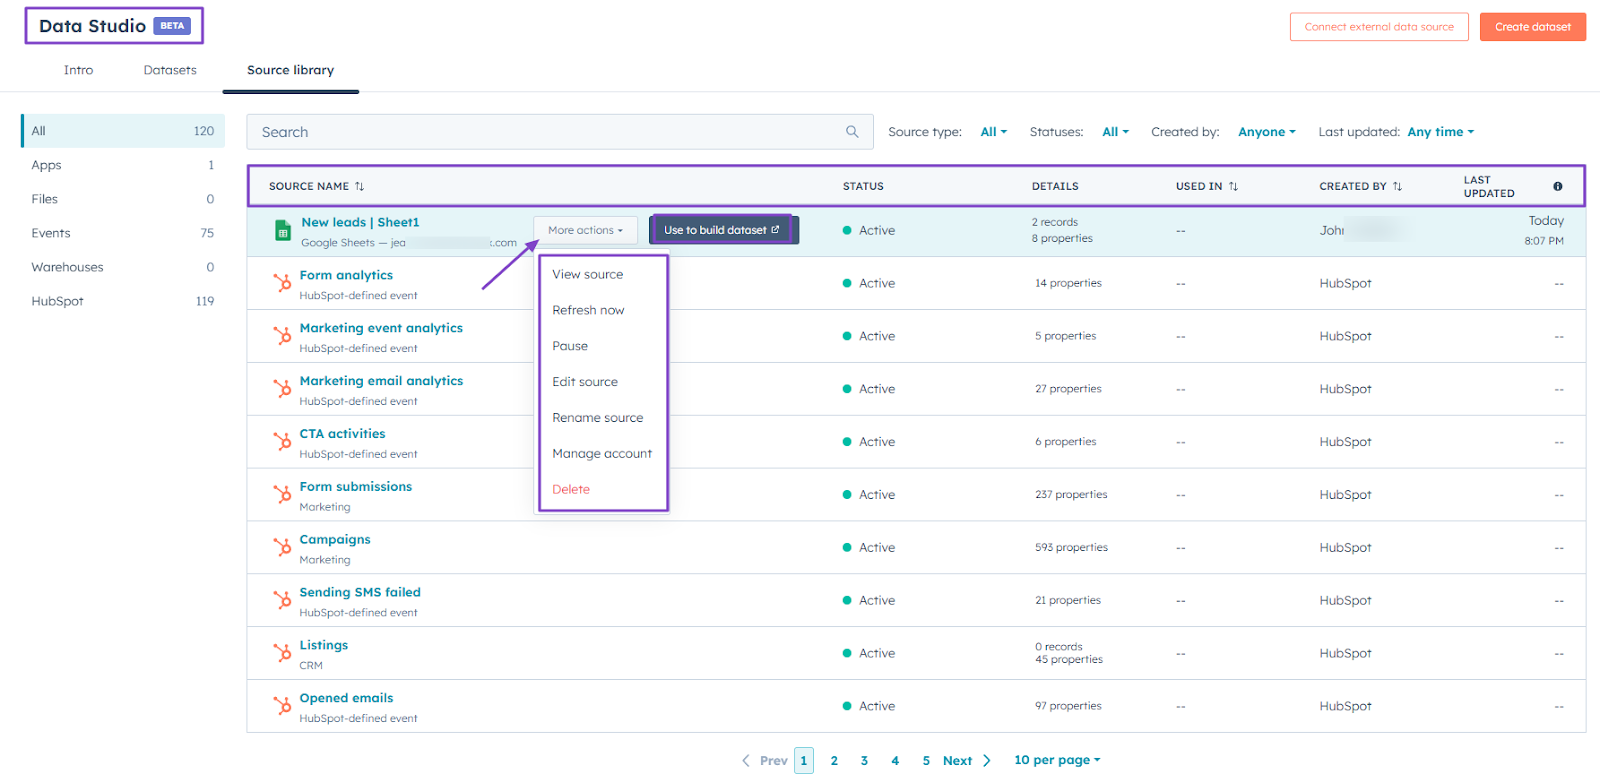
Task: Select the Source library tab
Action: pyautogui.click(x=291, y=70)
